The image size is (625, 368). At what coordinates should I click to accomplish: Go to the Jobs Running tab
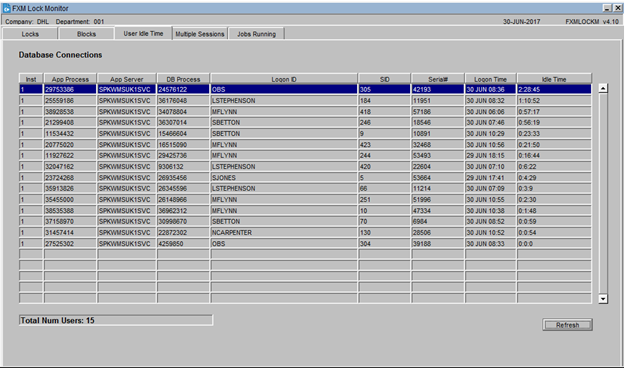256,34
